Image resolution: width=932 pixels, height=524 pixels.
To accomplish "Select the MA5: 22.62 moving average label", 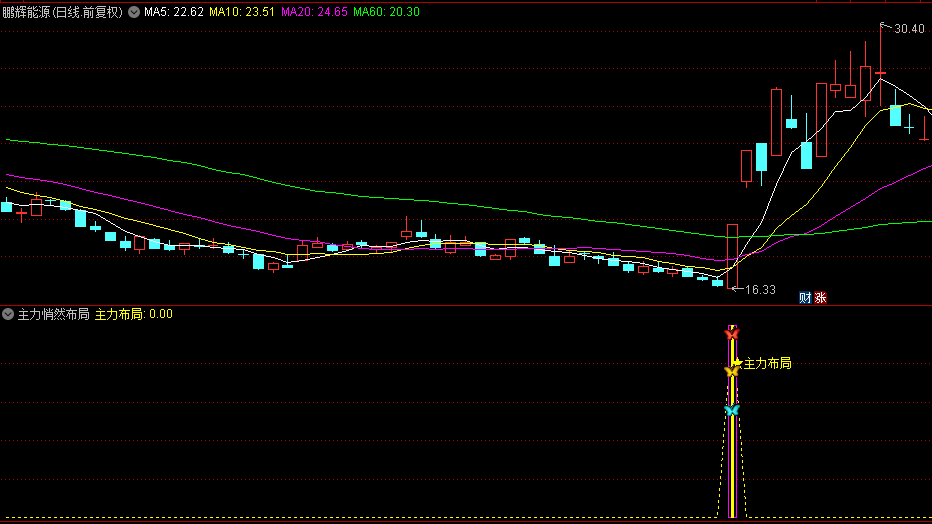I will (x=174, y=12).
